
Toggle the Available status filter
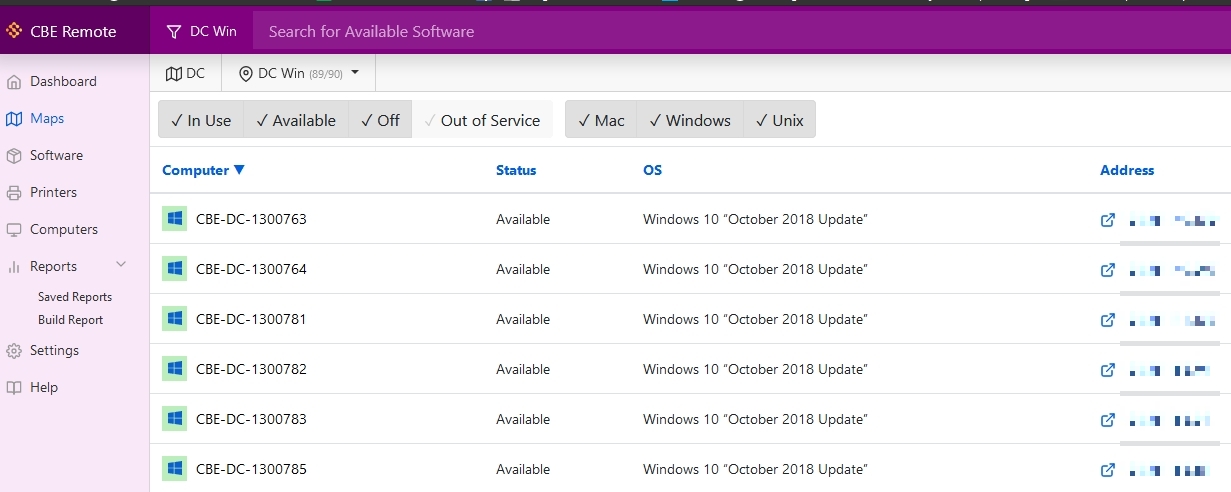tap(296, 120)
